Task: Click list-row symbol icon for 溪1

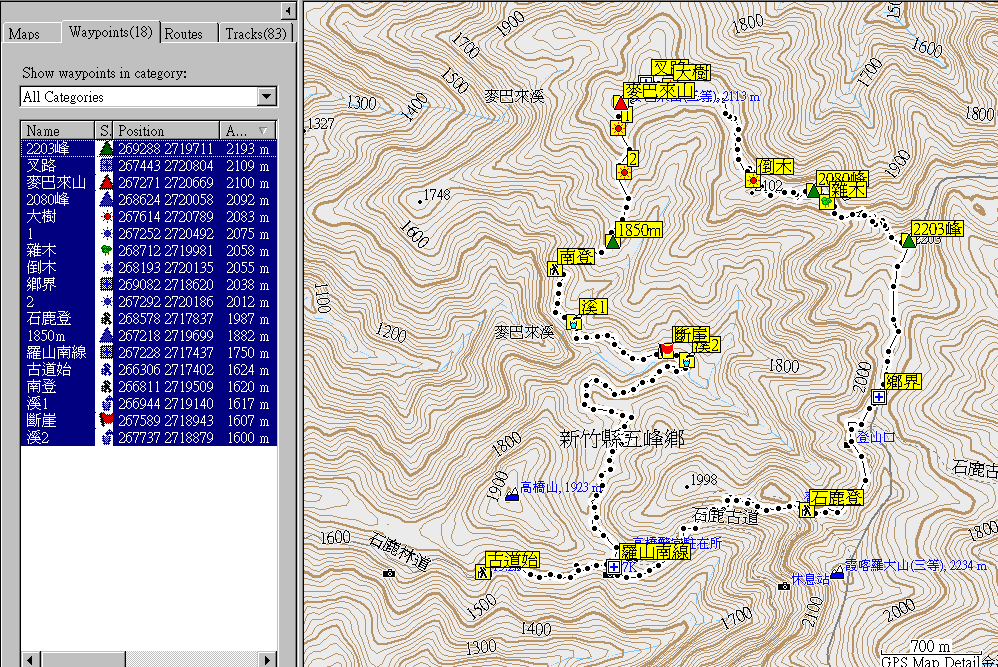Action: 106,404
